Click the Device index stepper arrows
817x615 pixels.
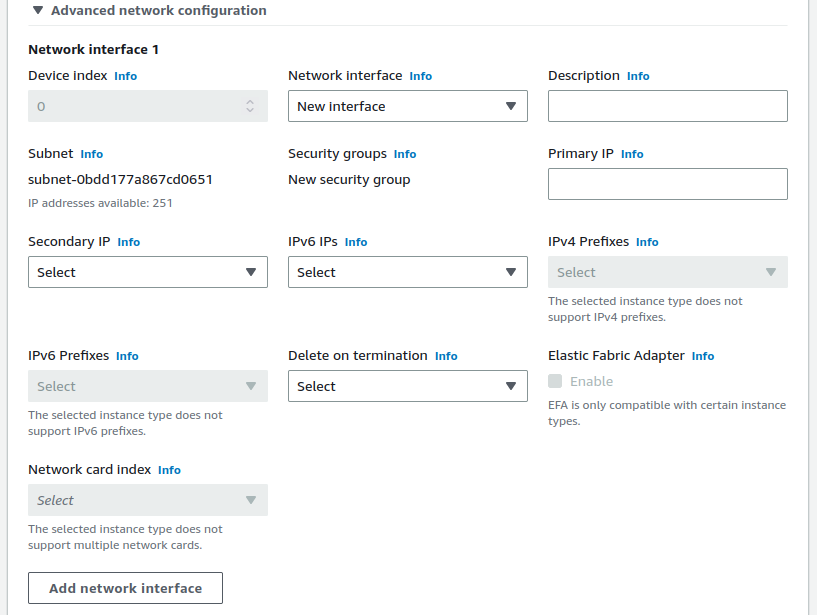click(x=249, y=106)
